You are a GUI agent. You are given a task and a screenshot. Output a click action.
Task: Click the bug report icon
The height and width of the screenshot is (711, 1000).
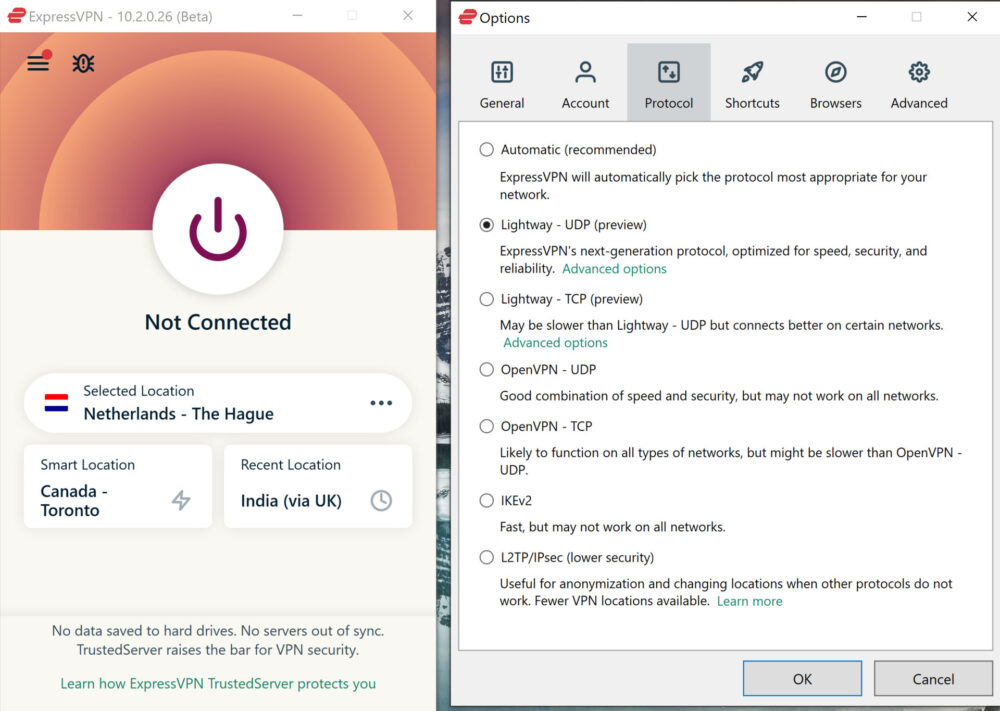[83, 62]
